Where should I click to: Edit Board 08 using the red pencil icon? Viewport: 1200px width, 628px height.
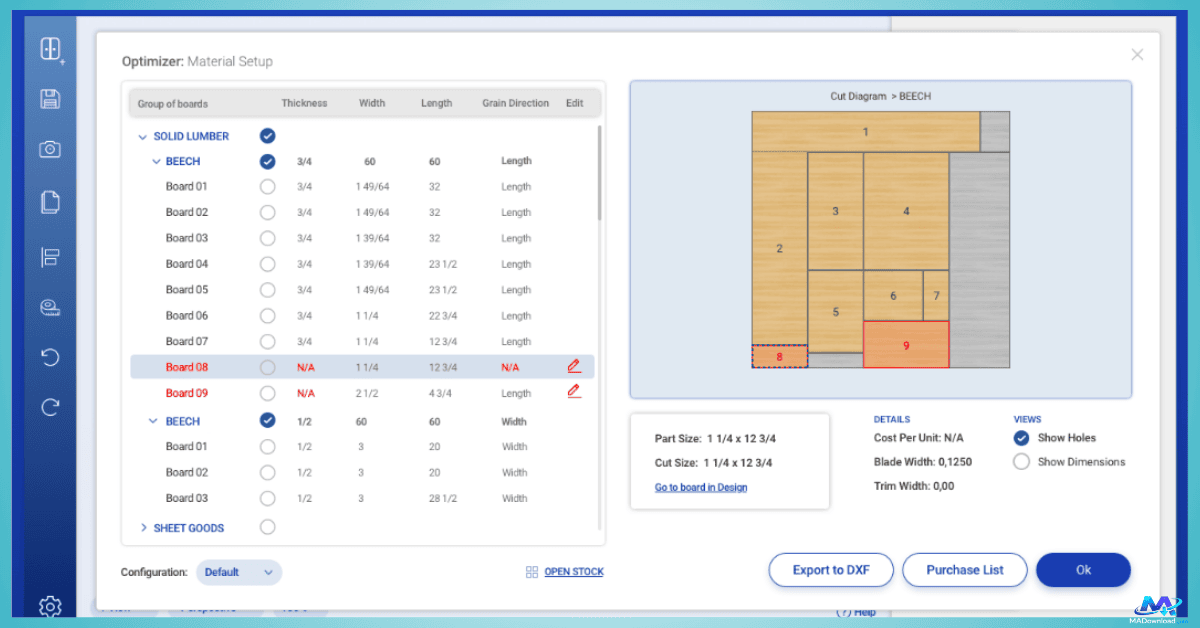click(573, 366)
